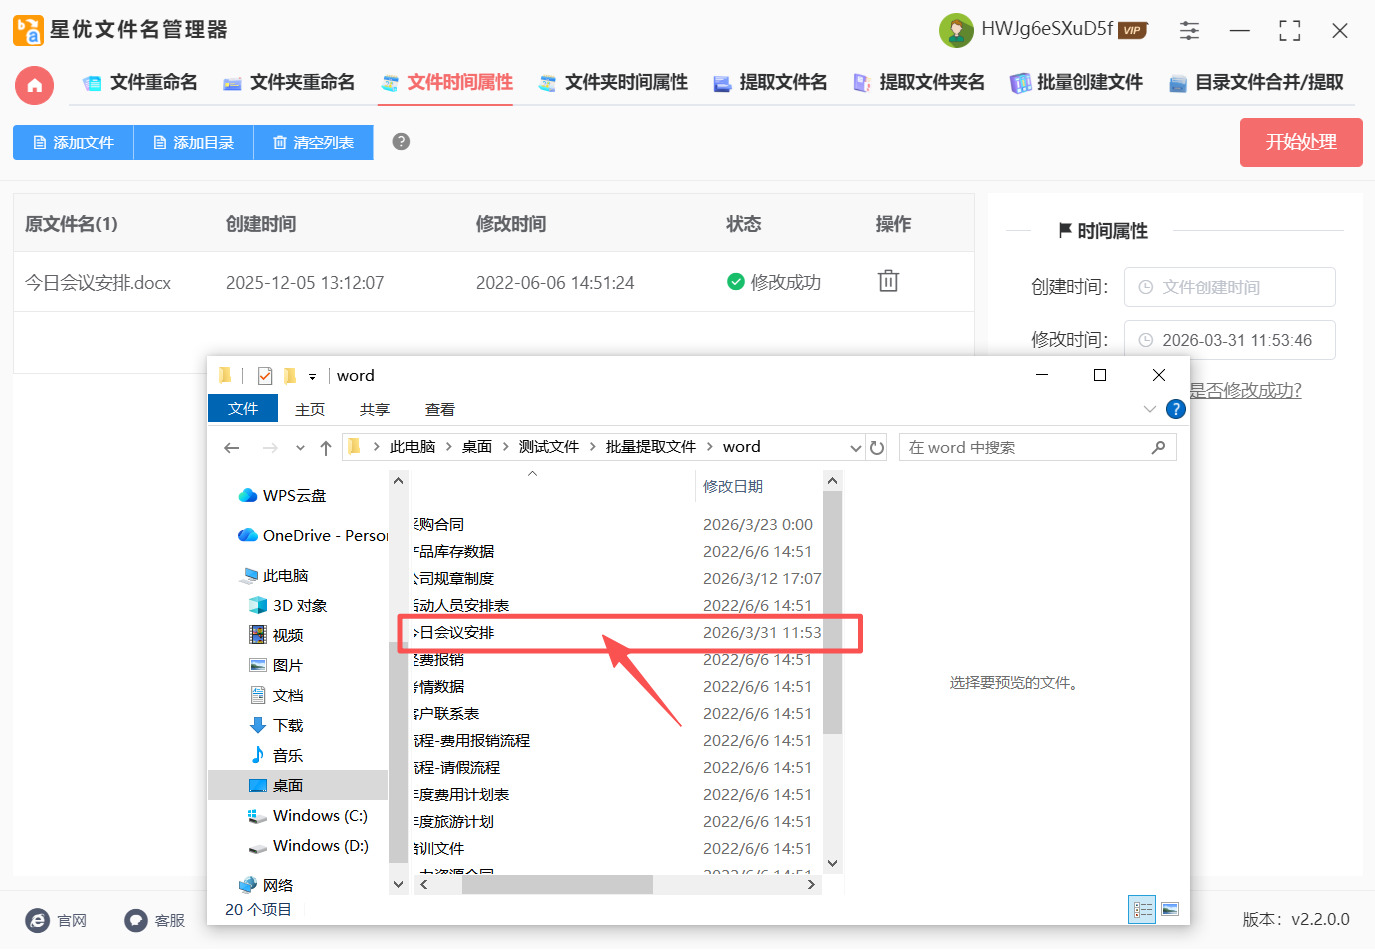Click the 在 word 中搜索 search field
The height and width of the screenshot is (950, 1375).
(1025, 448)
